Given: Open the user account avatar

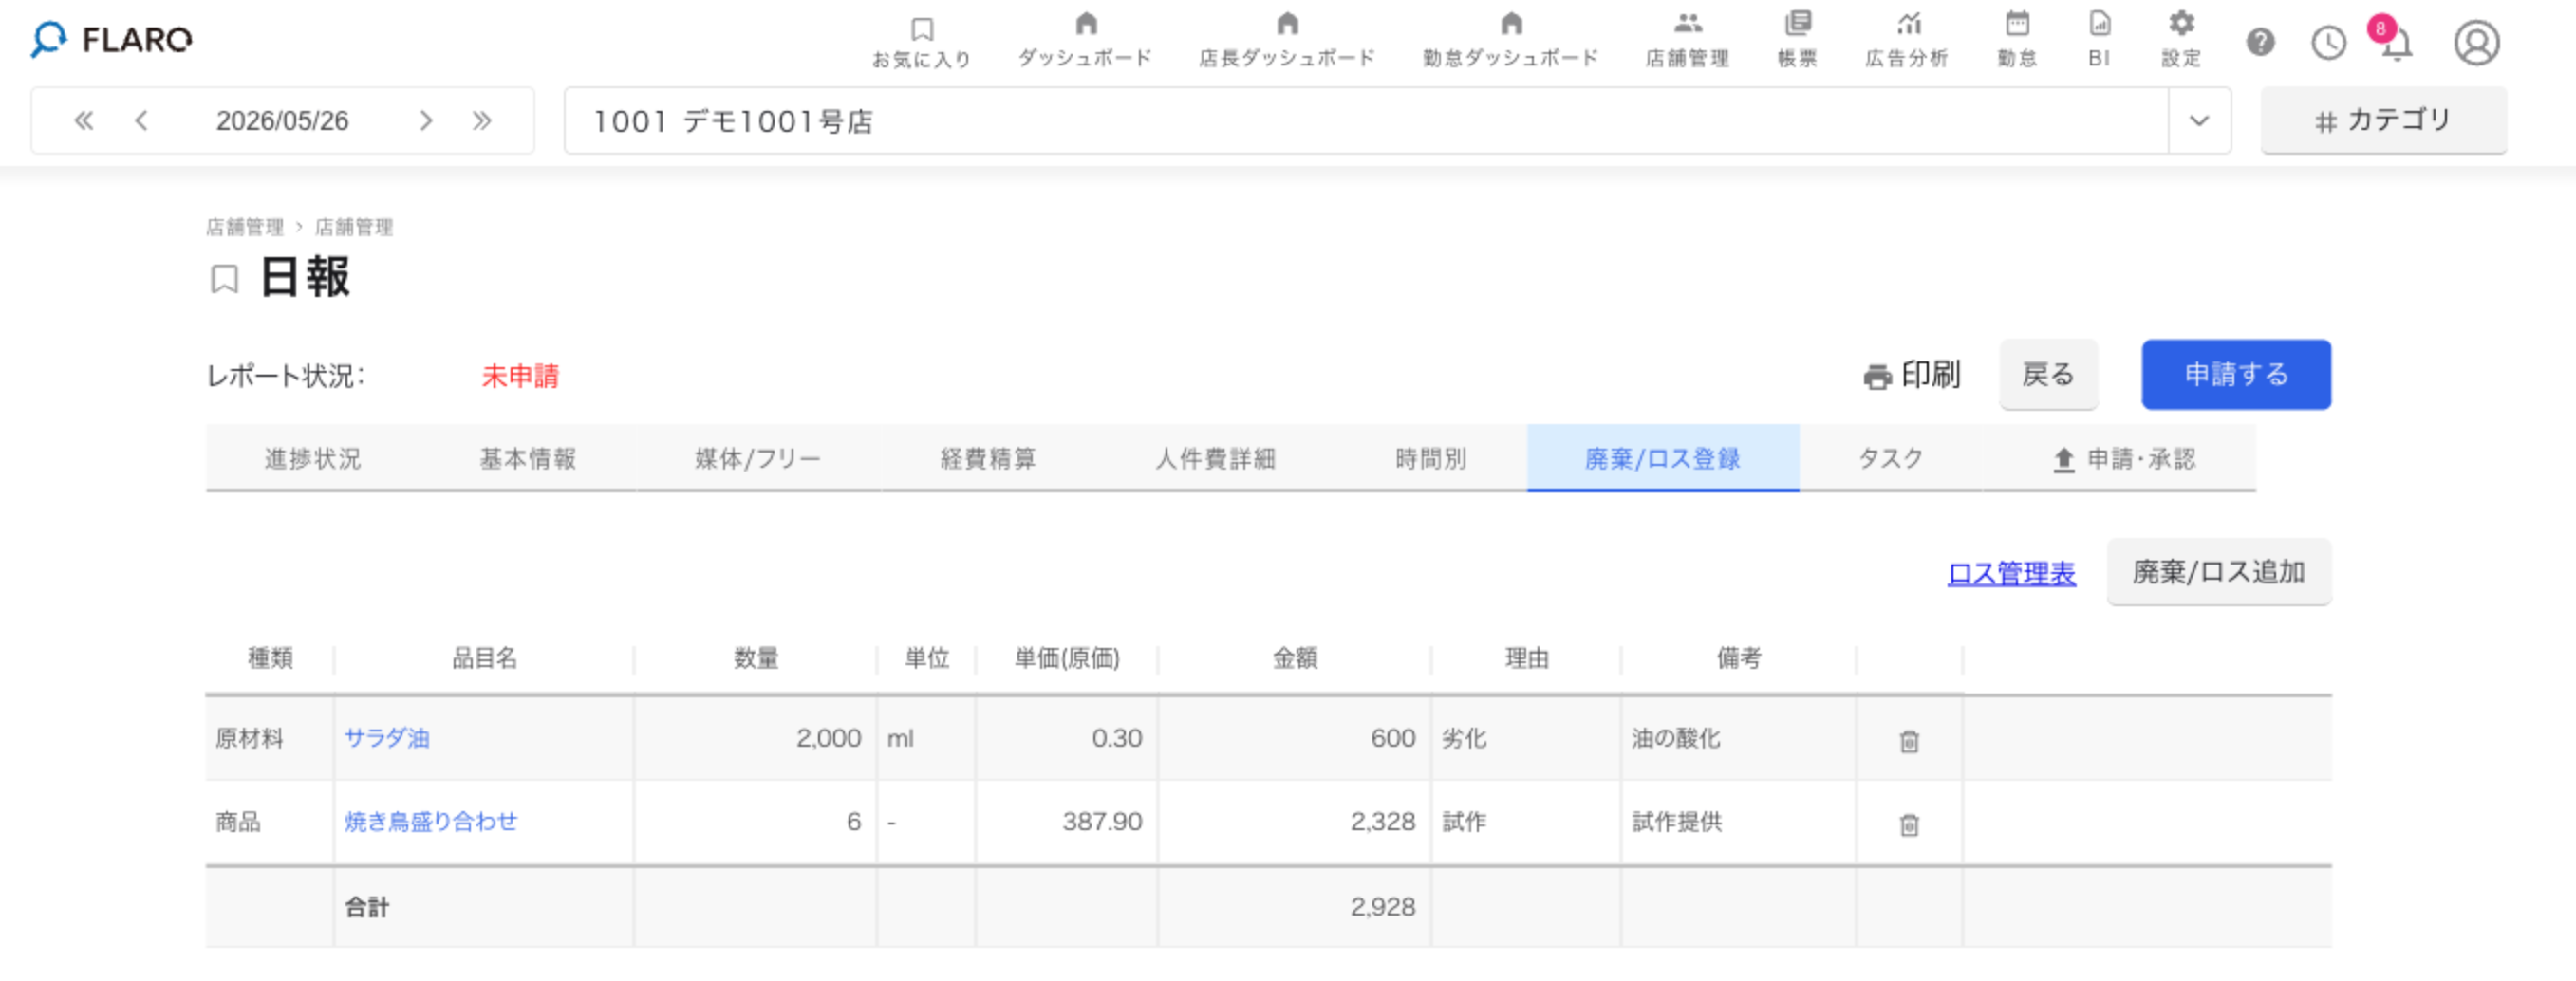Looking at the screenshot, I should (x=2476, y=42).
